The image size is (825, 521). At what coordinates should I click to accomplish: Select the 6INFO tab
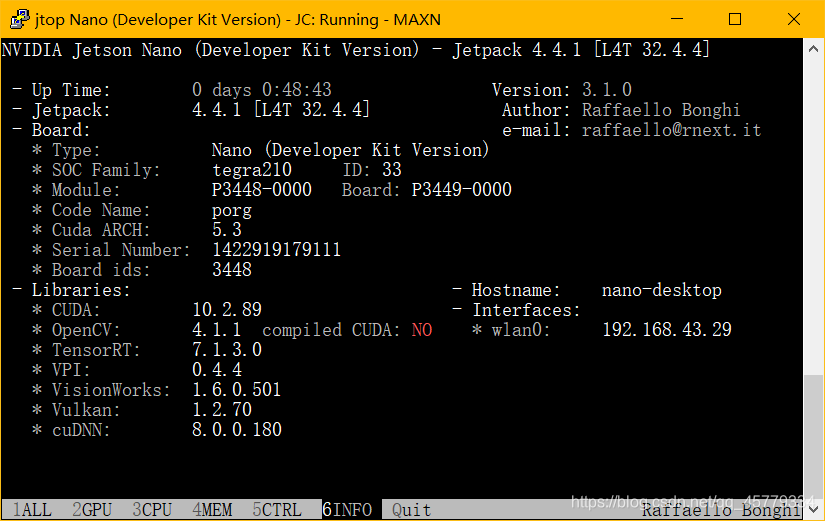[347, 509]
